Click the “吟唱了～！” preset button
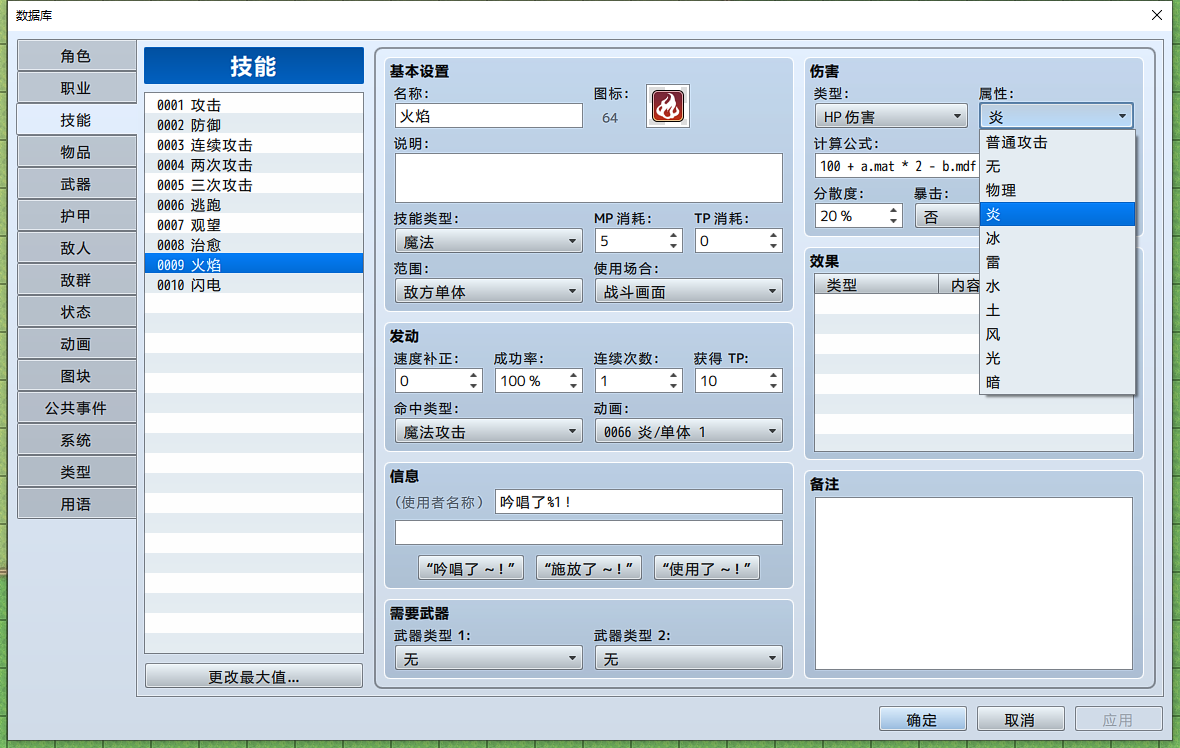Viewport: 1180px width, 748px height. [470, 568]
